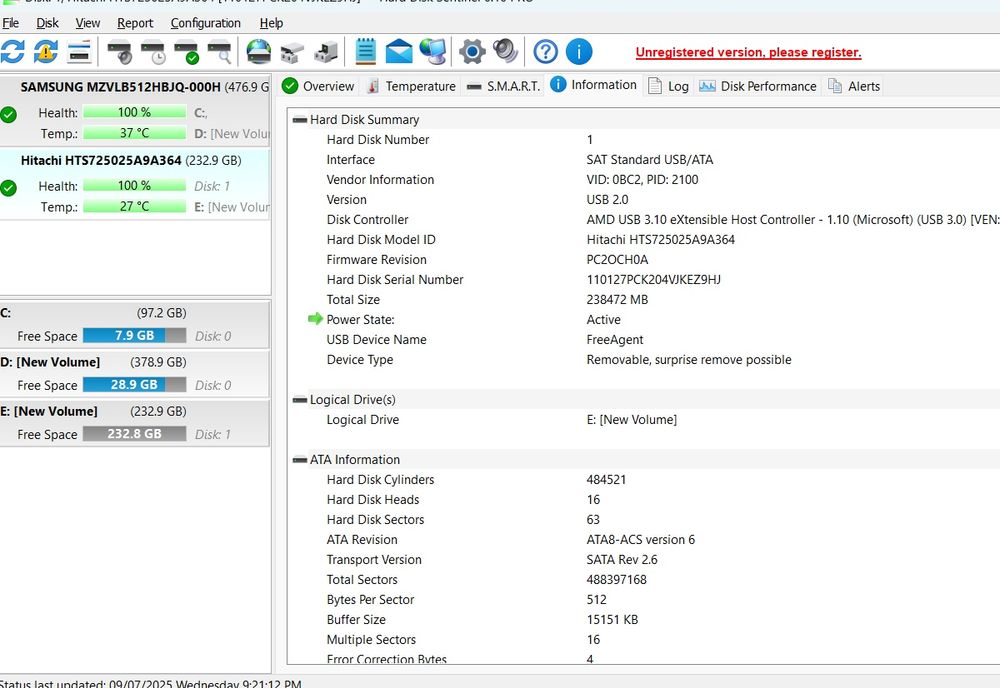Click the speaker sound icon
Viewport: 1000px width, 688px height.
(506, 52)
